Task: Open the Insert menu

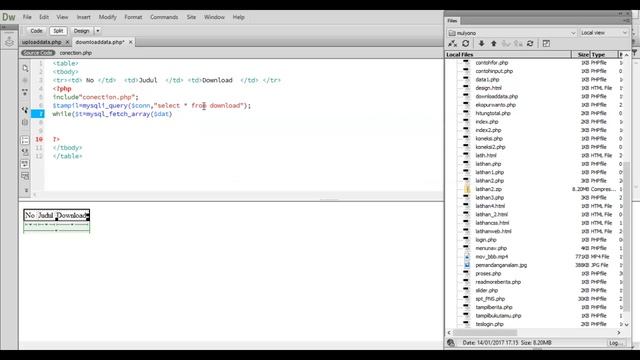Action: (84, 17)
